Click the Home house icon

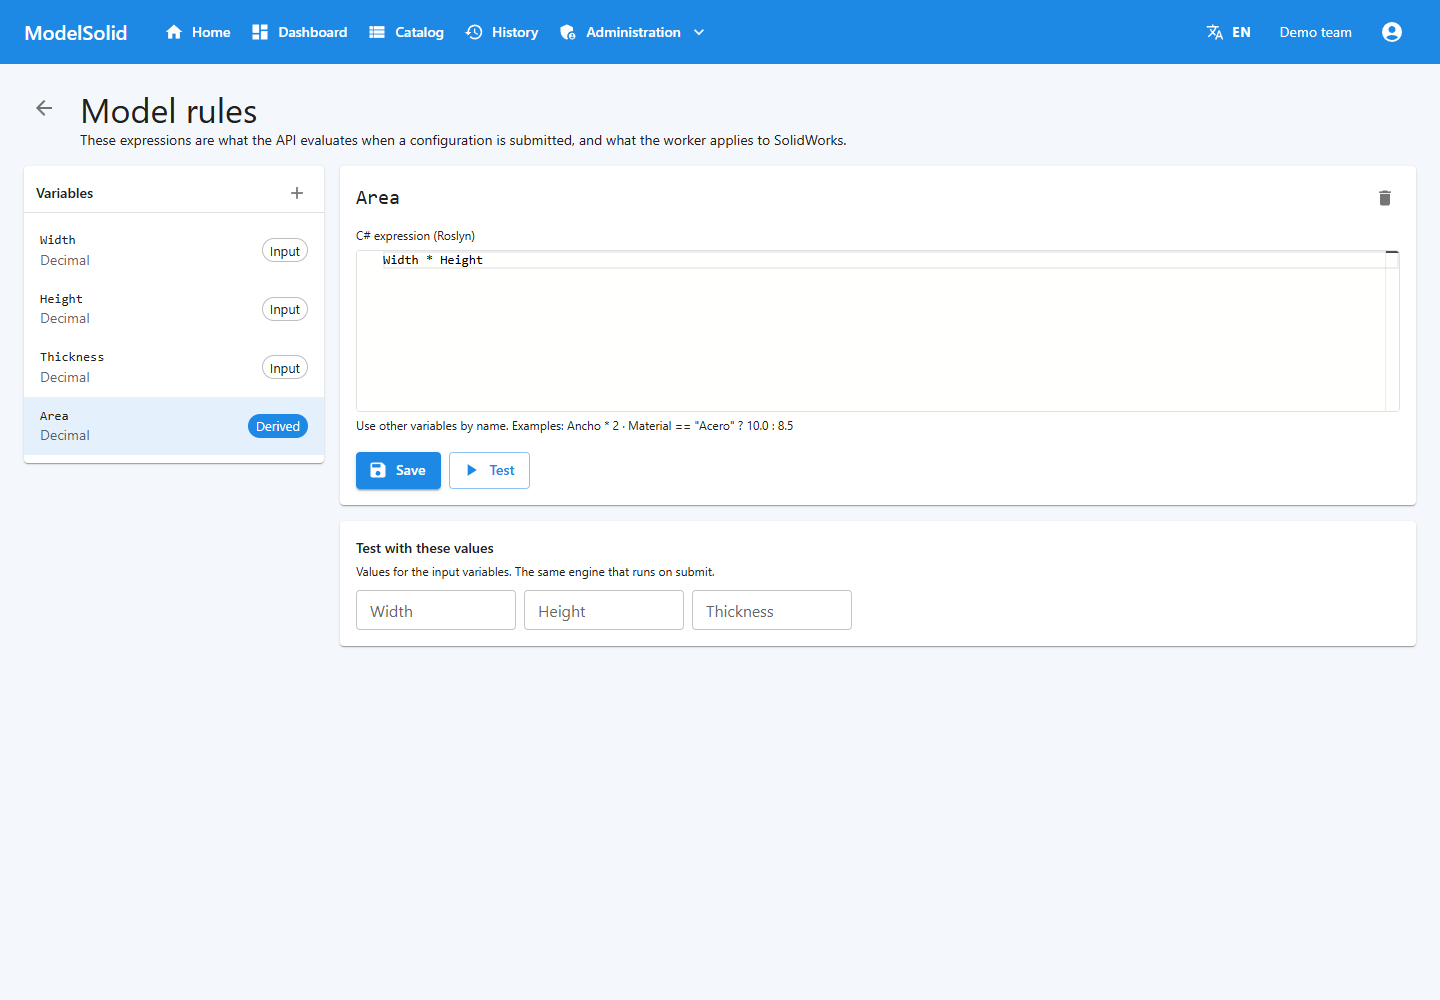coord(174,32)
